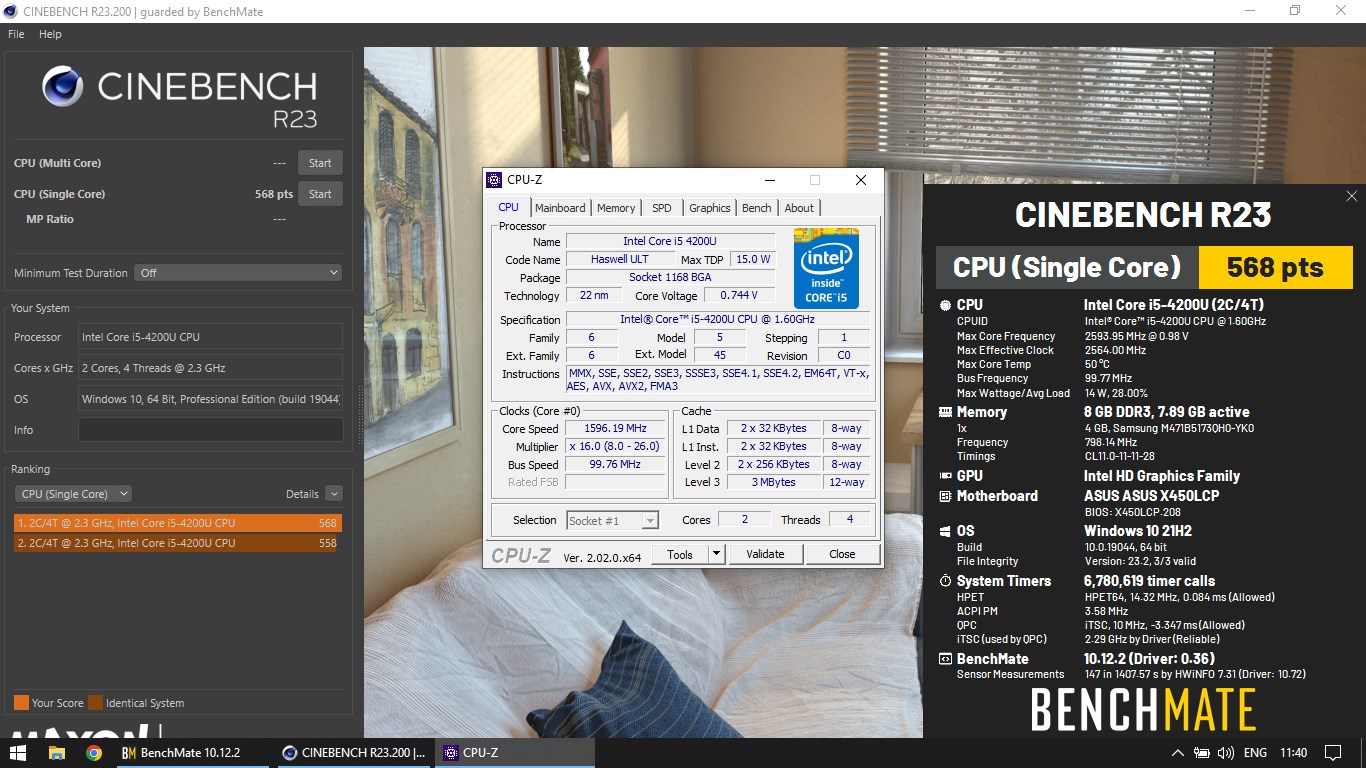The height and width of the screenshot is (768, 1366).
Task: Select the second ranking entry scoring 558
Action: (x=178, y=543)
